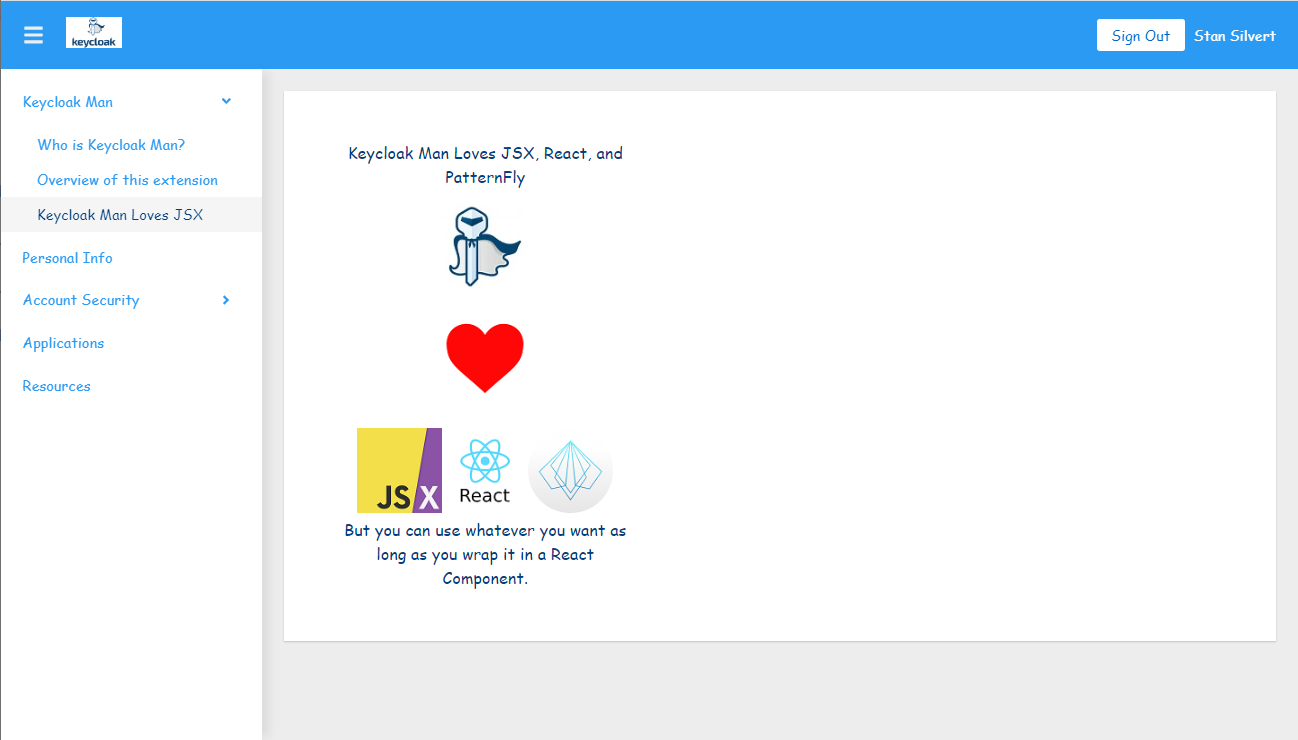Image resolution: width=1298 pixels, height=740 pixels.
Task: Open the Resources page
Action: click(x=56, y=386)
